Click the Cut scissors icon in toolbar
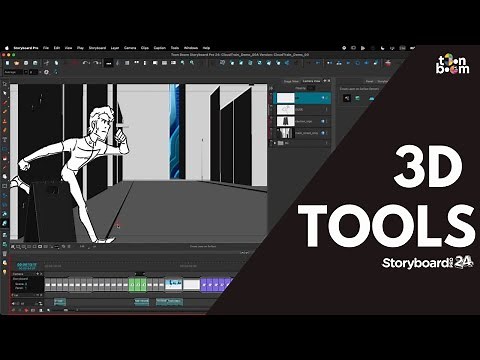The image size is (480, 360). (46, 63)
